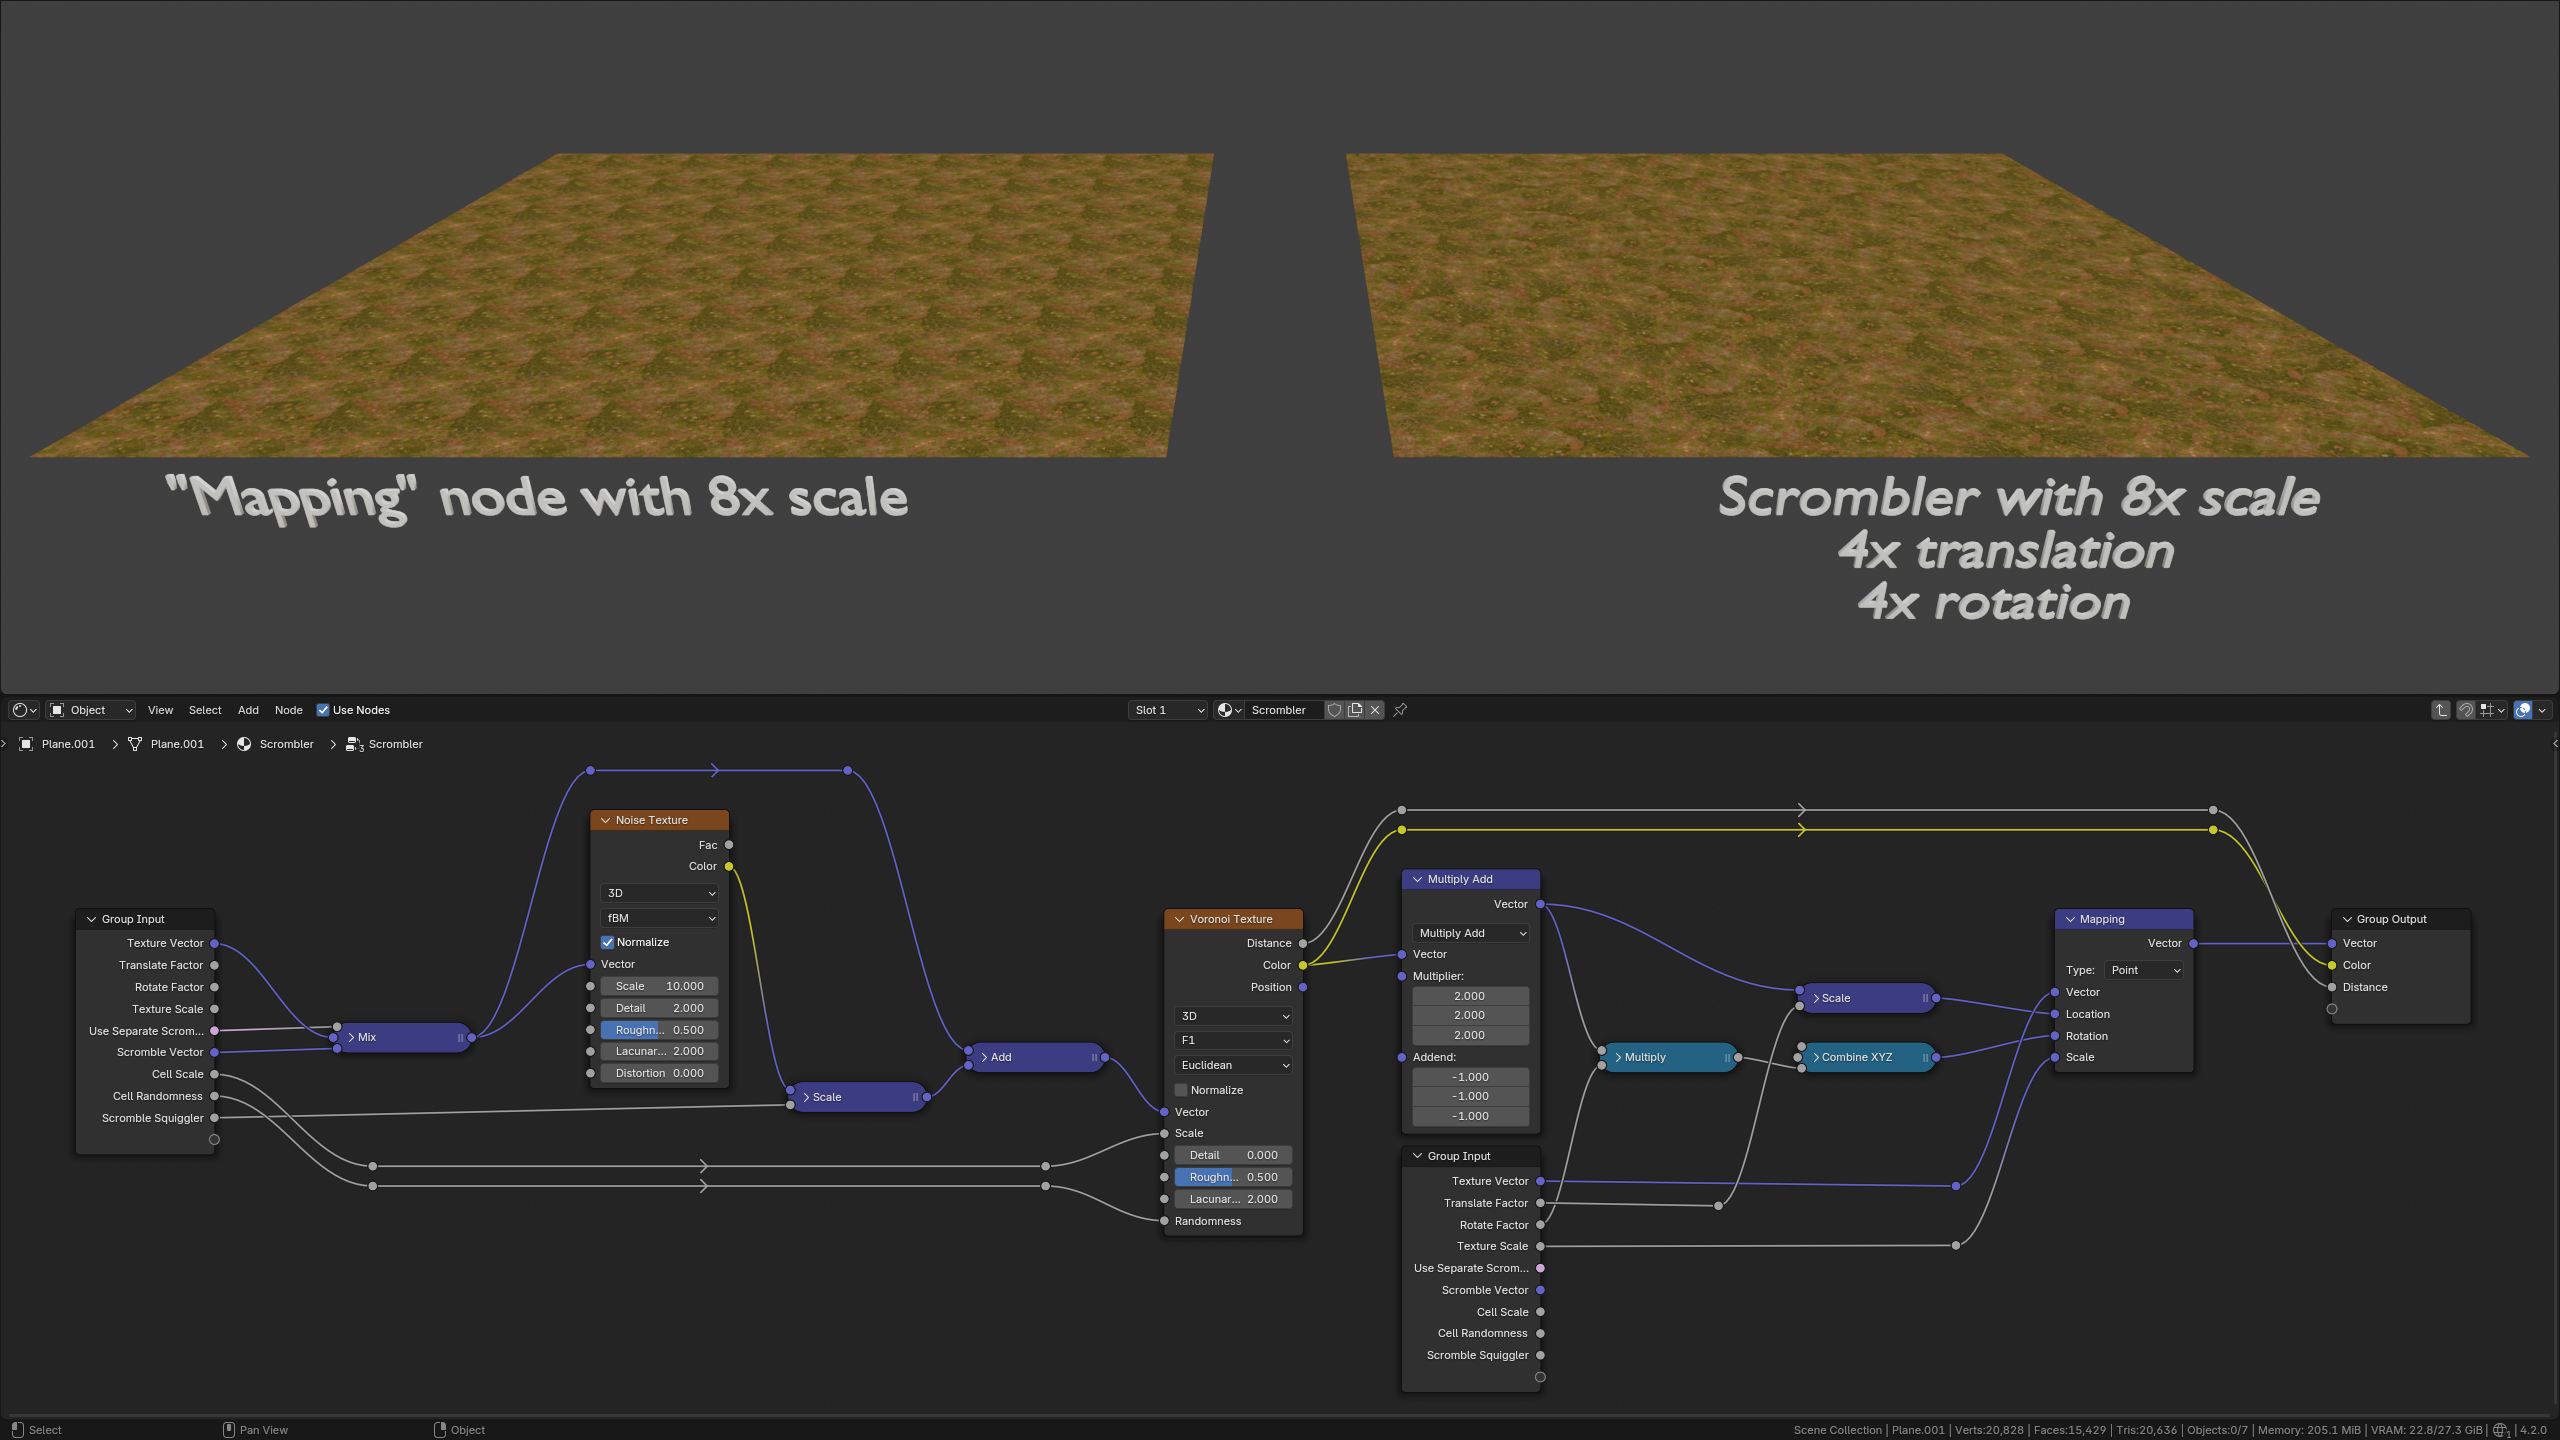Screen dimensions: 2560x1440
Task: Click the pin node tree icon
Action: (1400, 710)
